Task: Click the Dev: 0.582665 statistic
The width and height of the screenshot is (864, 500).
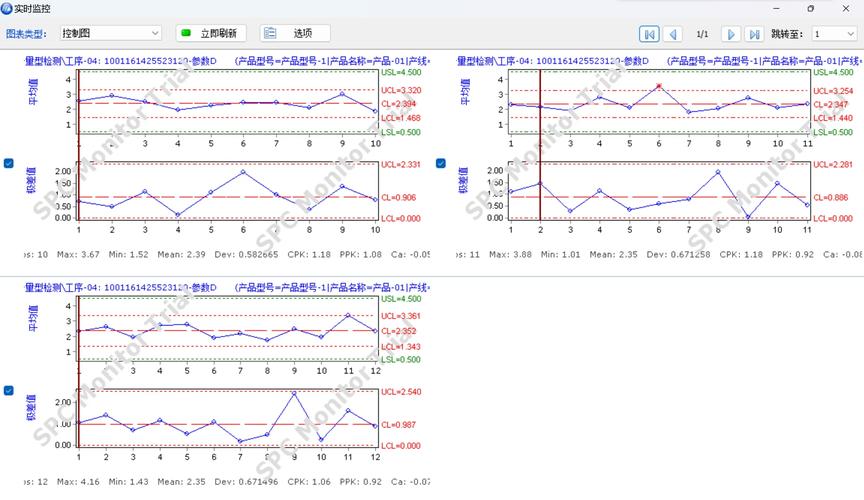Action: coord(246,255)
